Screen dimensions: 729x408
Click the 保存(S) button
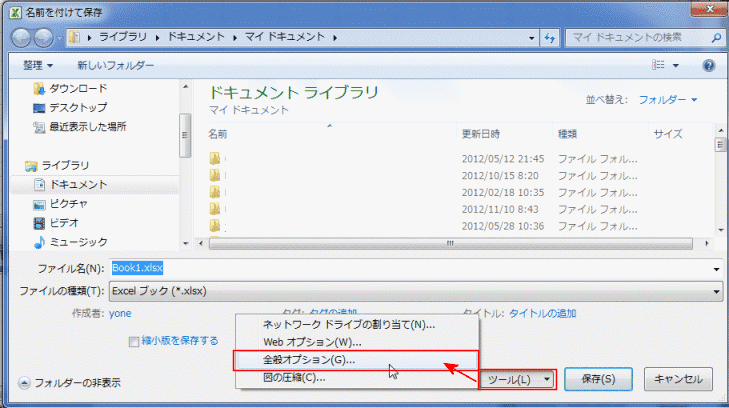[598, 379]
